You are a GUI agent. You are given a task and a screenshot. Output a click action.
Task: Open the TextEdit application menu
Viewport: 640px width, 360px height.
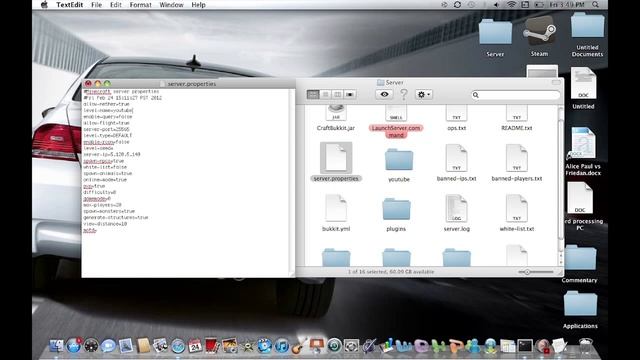click(69, 5)
